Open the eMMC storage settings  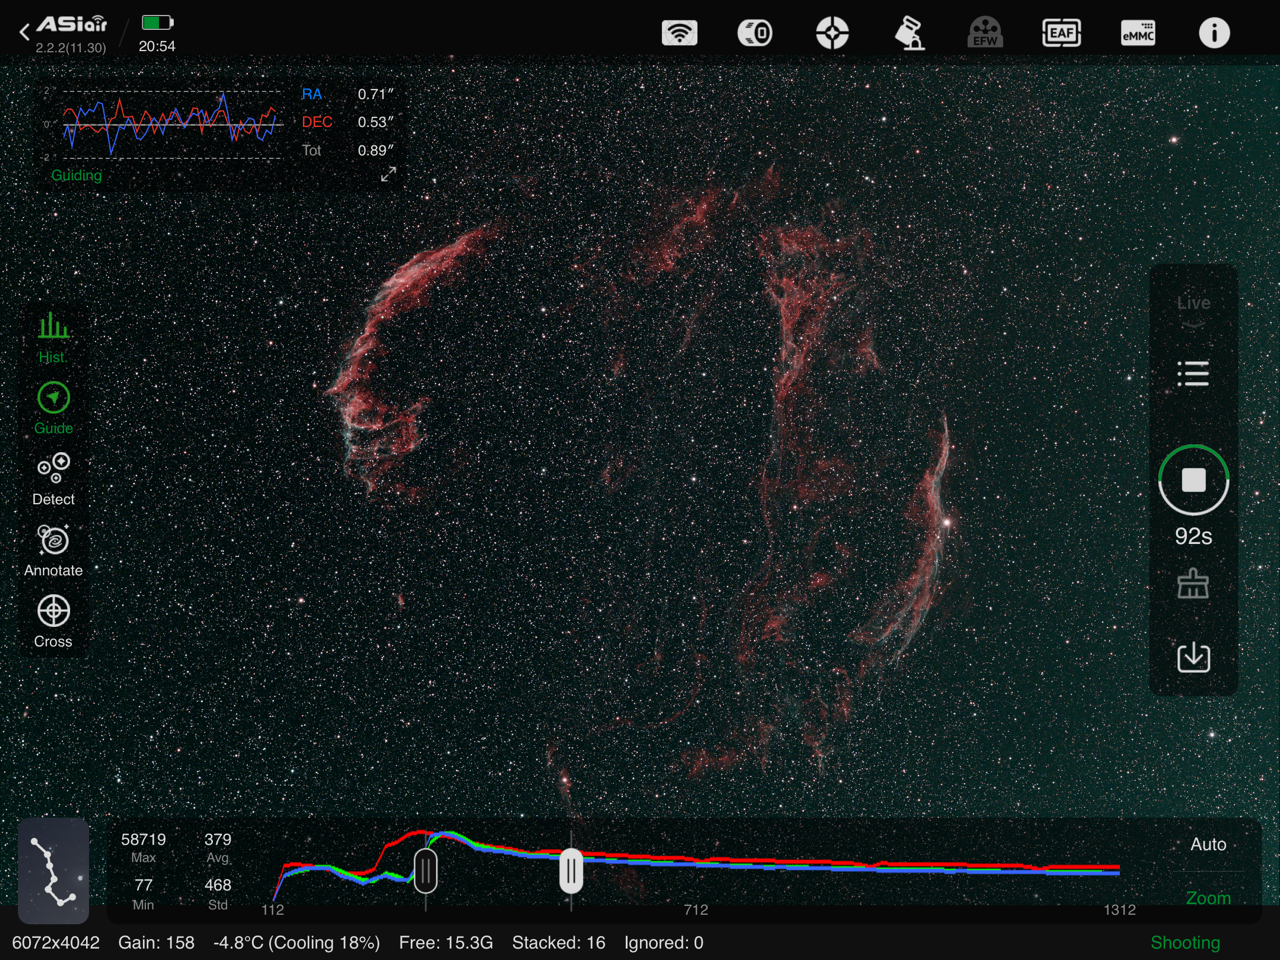[1138, 33]
